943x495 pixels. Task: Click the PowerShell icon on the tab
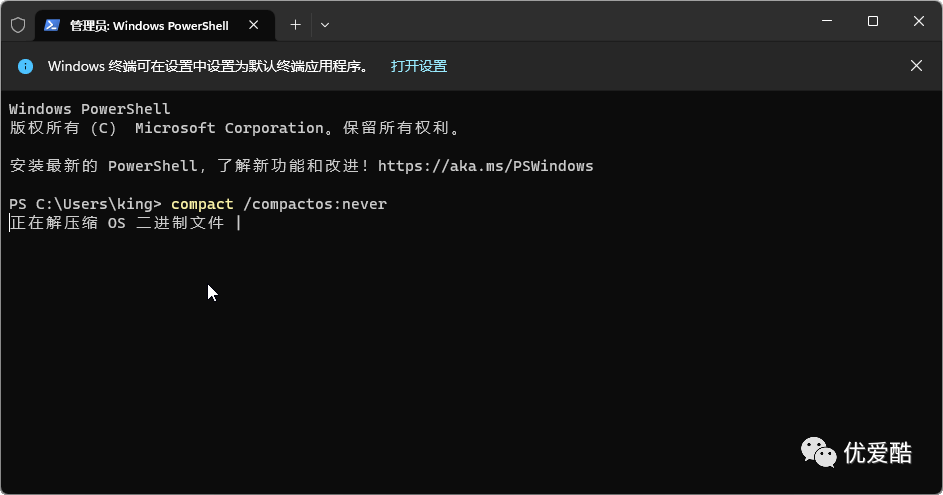pos(52,25)
